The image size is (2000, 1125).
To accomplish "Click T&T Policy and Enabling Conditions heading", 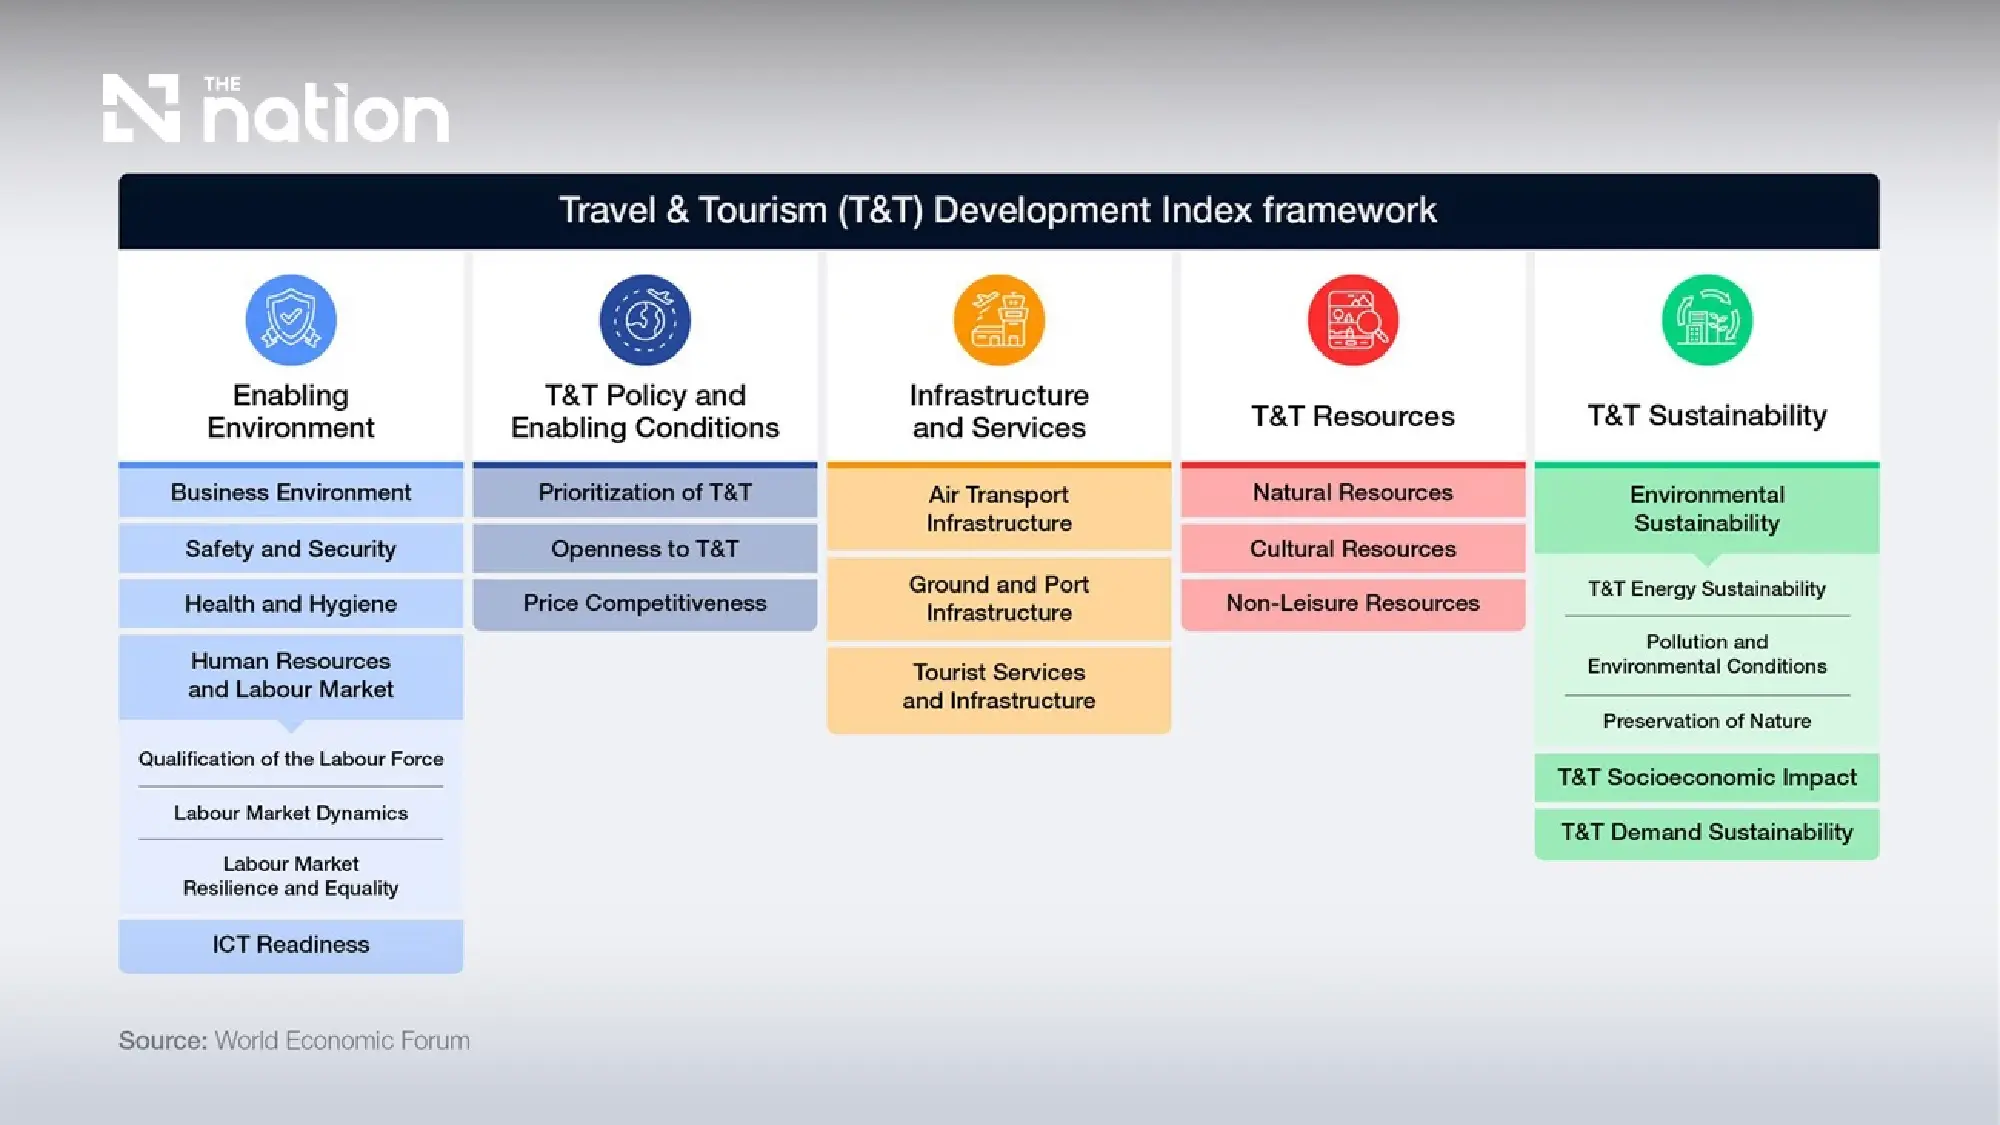I will [645, 411].
